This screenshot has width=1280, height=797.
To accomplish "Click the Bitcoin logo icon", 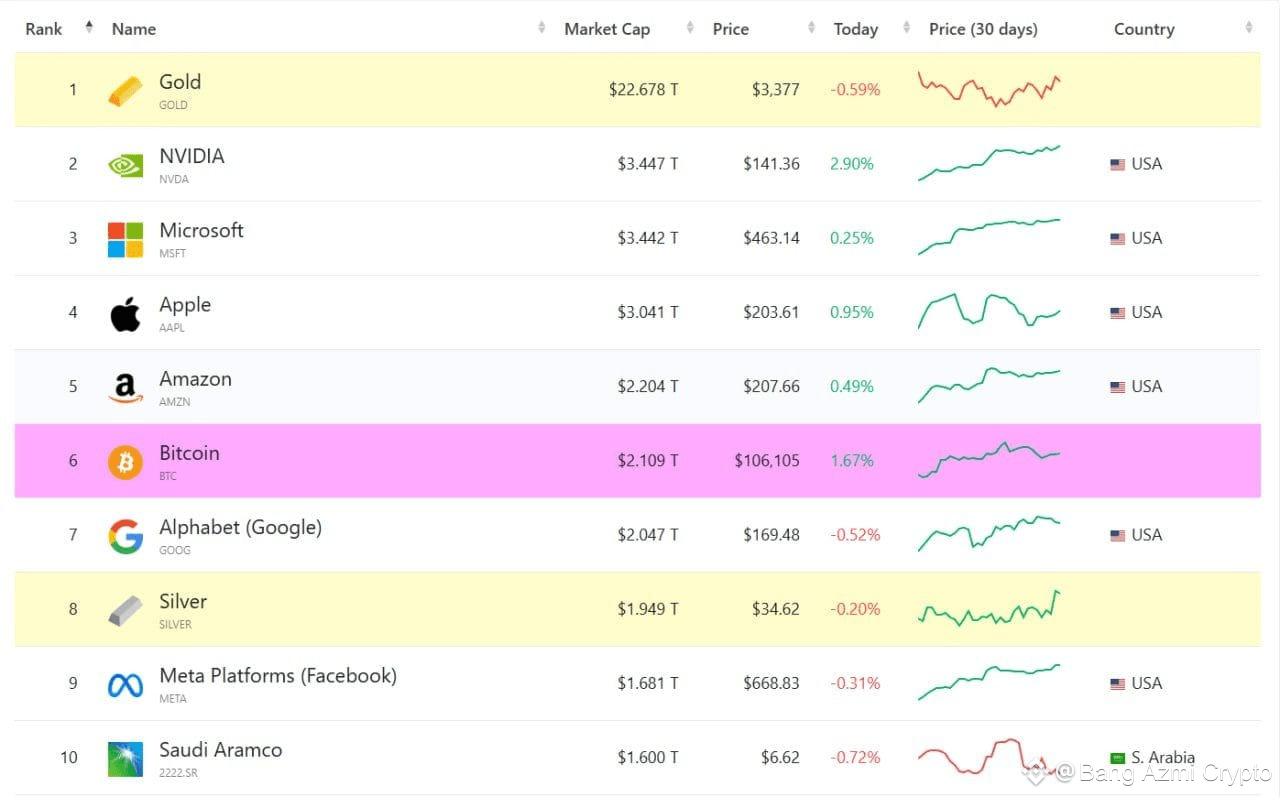I will [125, 462].
